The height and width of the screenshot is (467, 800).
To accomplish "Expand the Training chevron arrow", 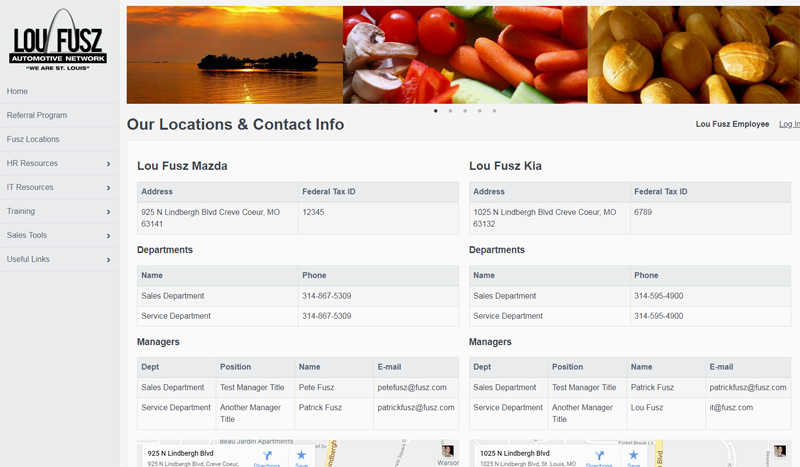I will (x=108, y=212).
